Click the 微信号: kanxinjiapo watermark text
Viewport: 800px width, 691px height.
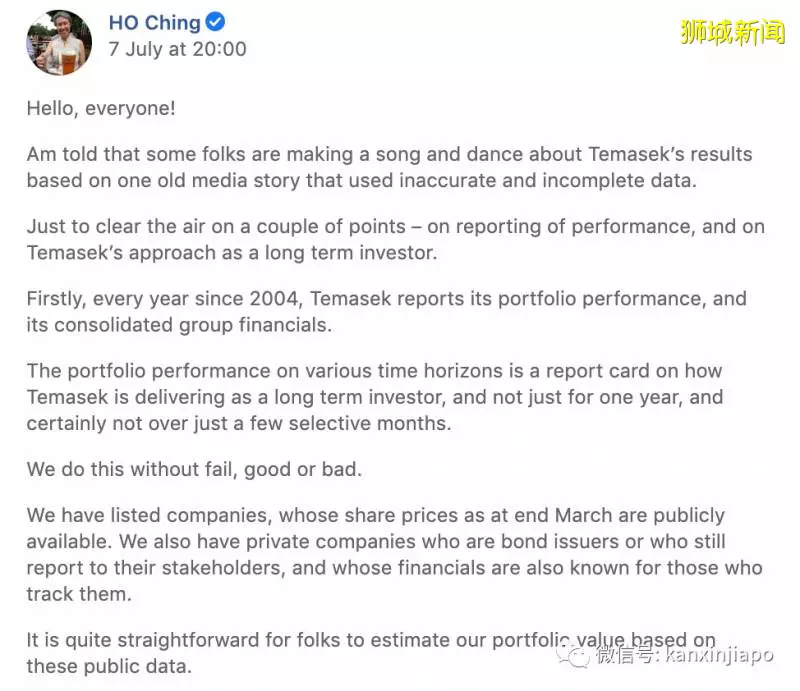coord(685,655)
